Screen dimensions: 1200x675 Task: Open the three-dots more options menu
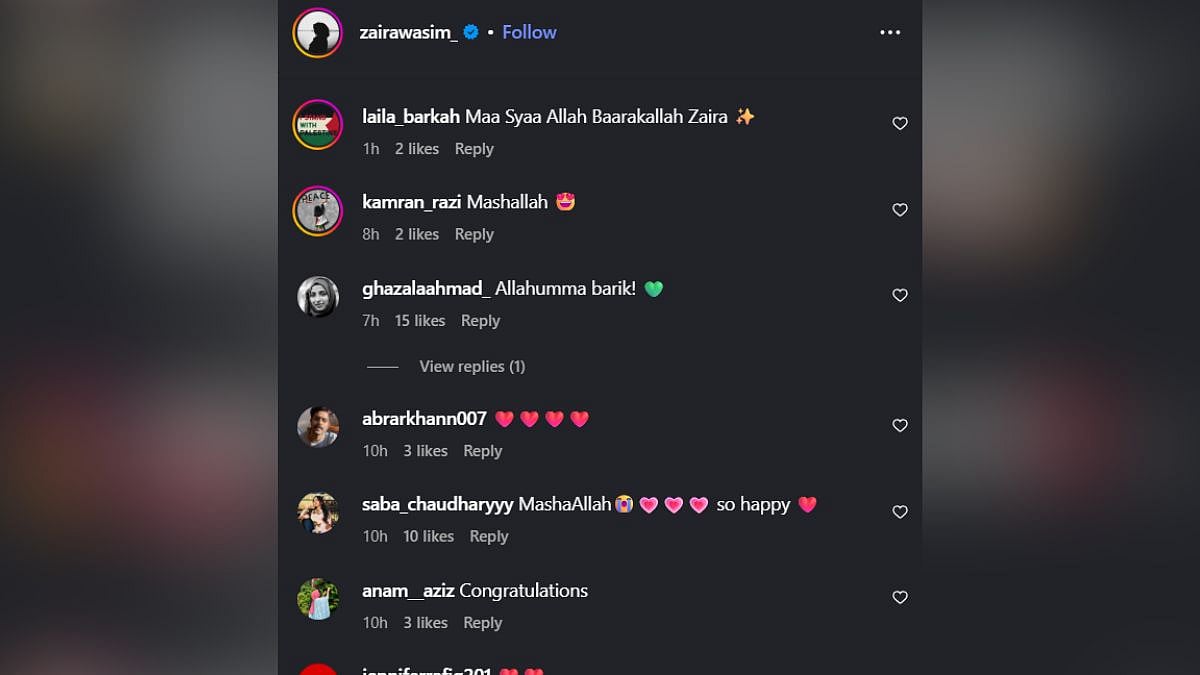pyautogui.click(x=890, y=32)
